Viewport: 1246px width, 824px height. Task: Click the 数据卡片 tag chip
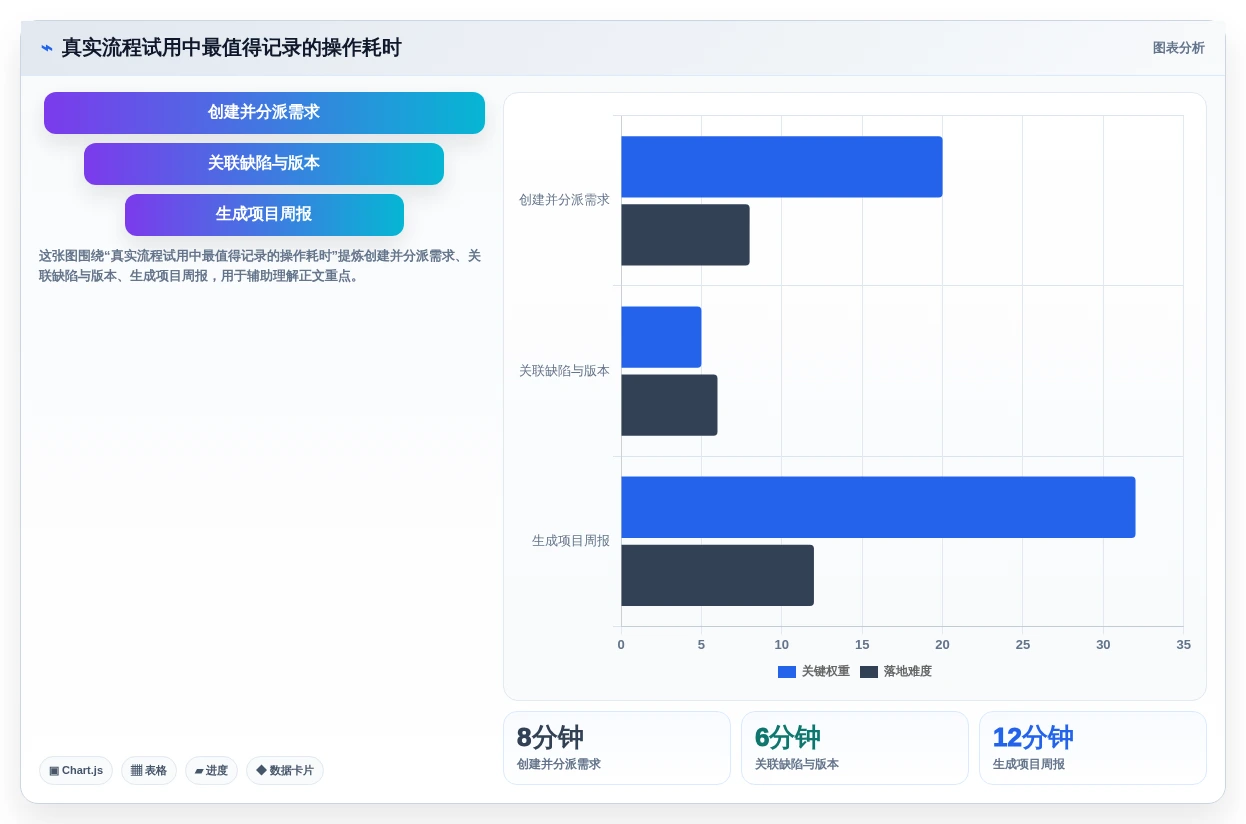point(285,770)
